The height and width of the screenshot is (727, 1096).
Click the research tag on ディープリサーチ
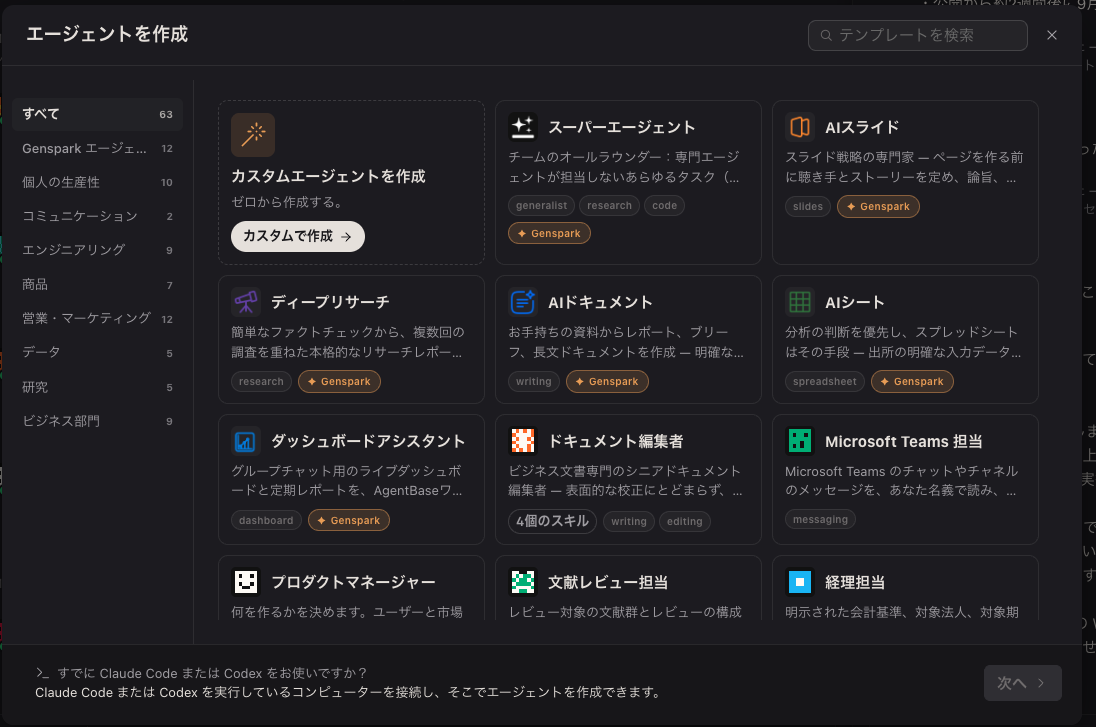pyautogui.click(x=261, y=381)
